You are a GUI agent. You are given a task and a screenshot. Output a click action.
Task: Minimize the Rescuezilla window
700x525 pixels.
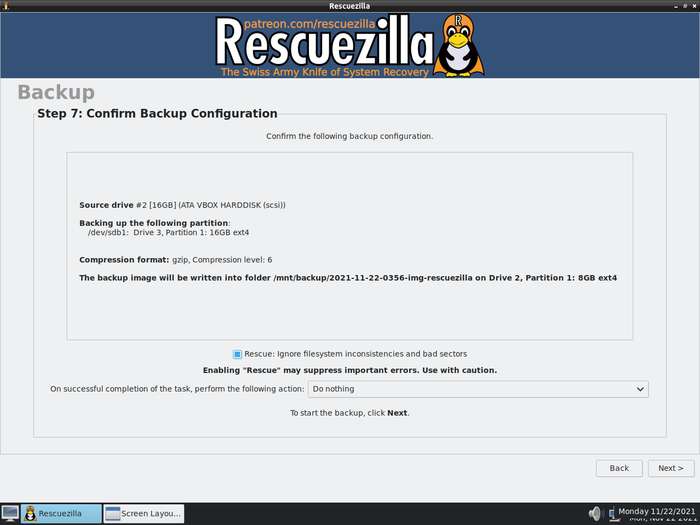click(x=676, y=6)
